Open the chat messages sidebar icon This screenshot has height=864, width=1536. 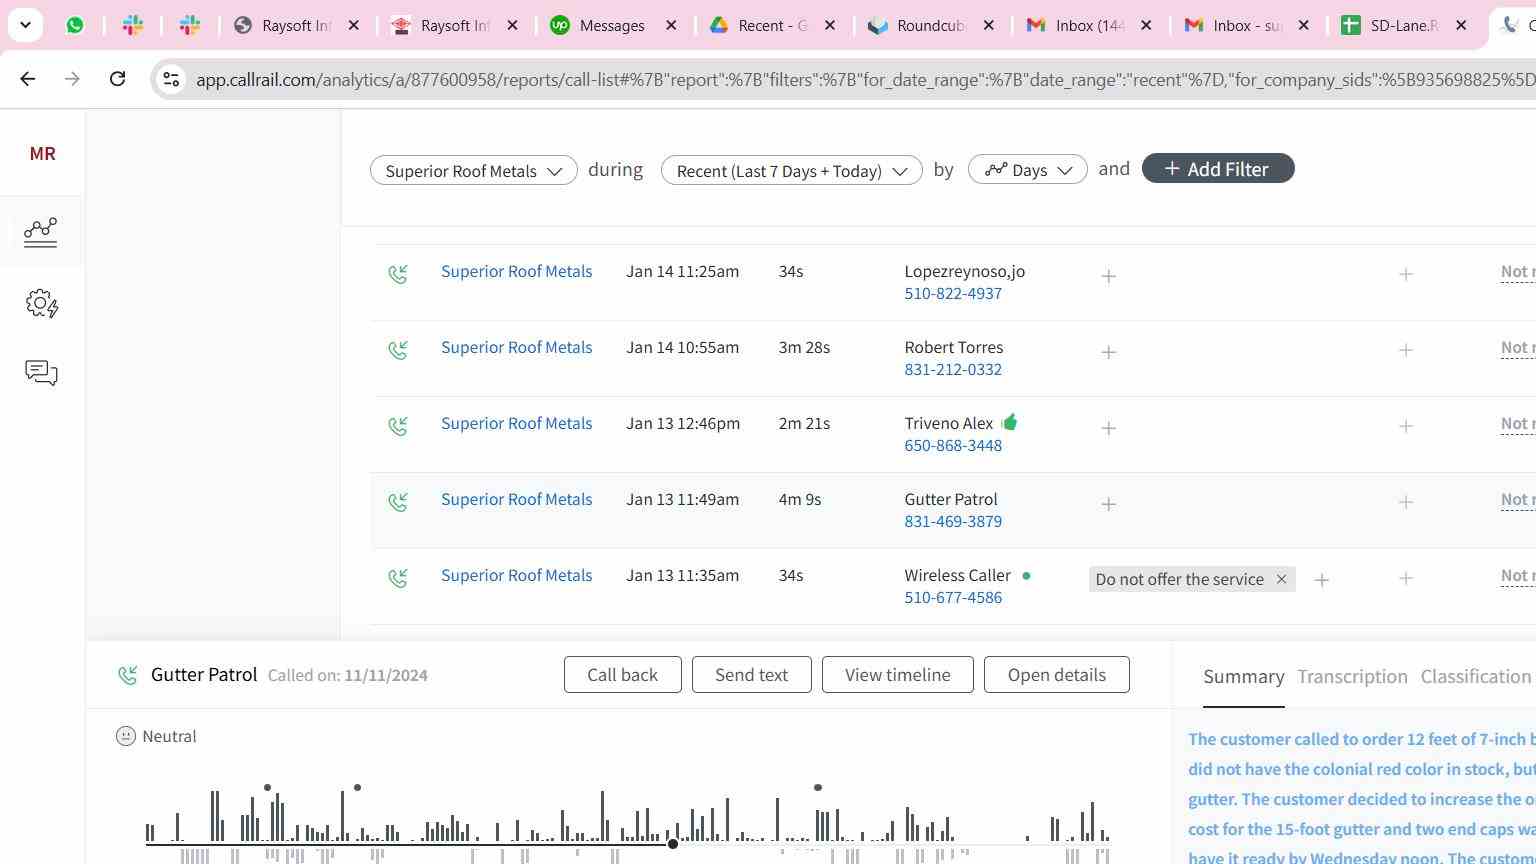[41, 373]
